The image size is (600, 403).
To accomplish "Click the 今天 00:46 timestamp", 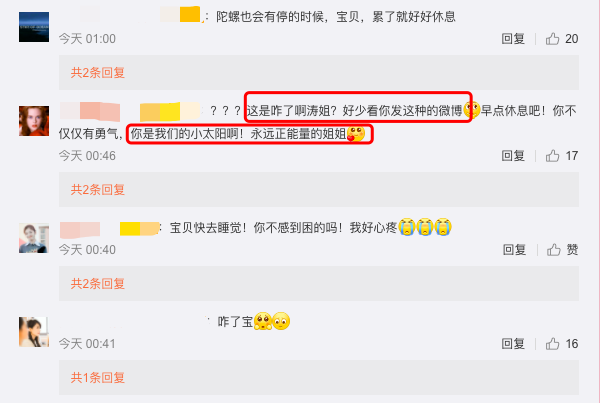I will (87, 156).
